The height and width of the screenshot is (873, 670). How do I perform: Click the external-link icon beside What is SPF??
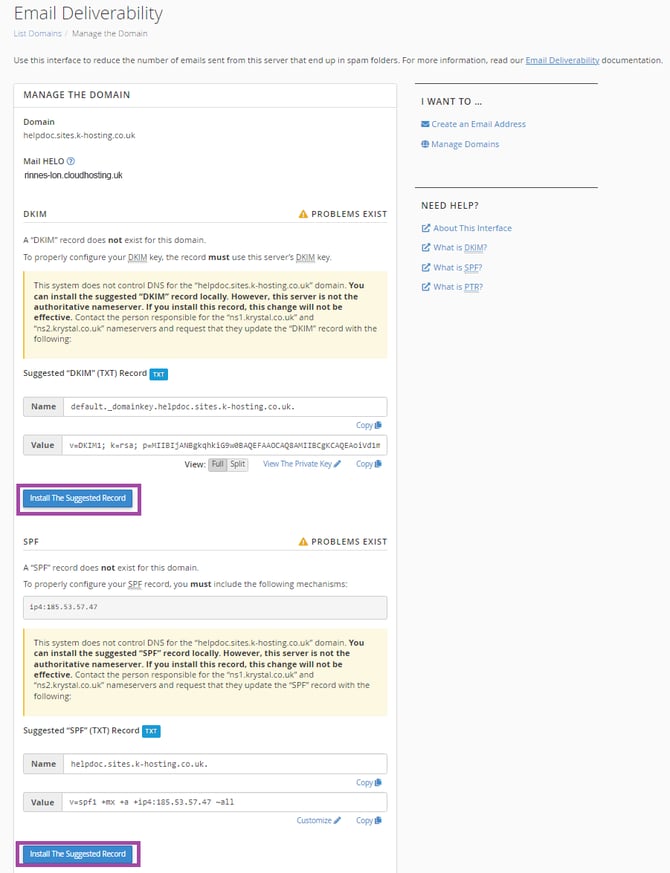[426, 268]
